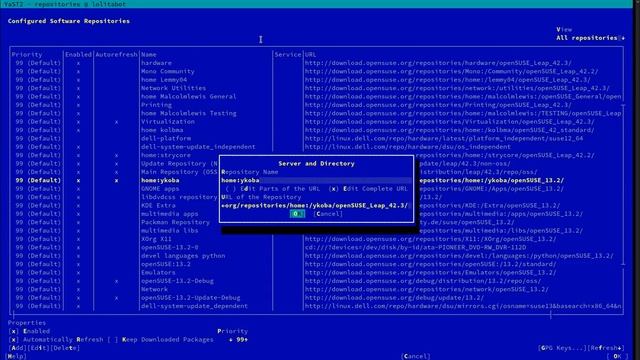Select the Network Utilities repository row
This screenshot has width=640, height=360.
(316, 88)
